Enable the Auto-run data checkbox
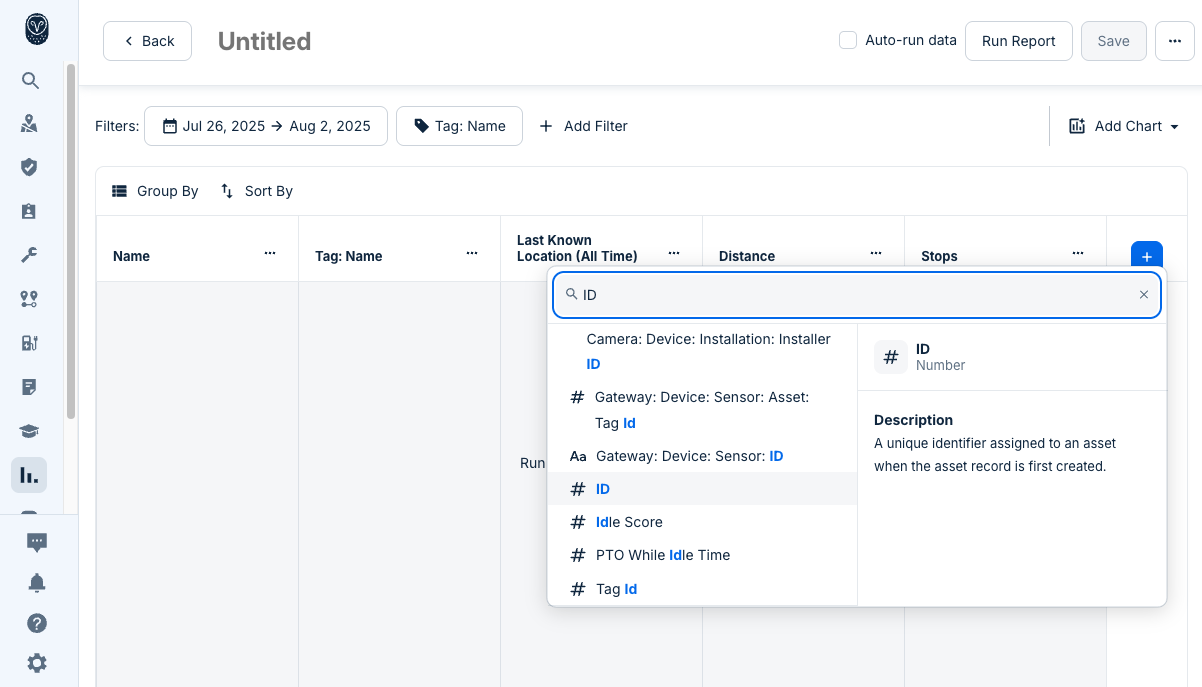The image size is (1202, 687). 848,41
